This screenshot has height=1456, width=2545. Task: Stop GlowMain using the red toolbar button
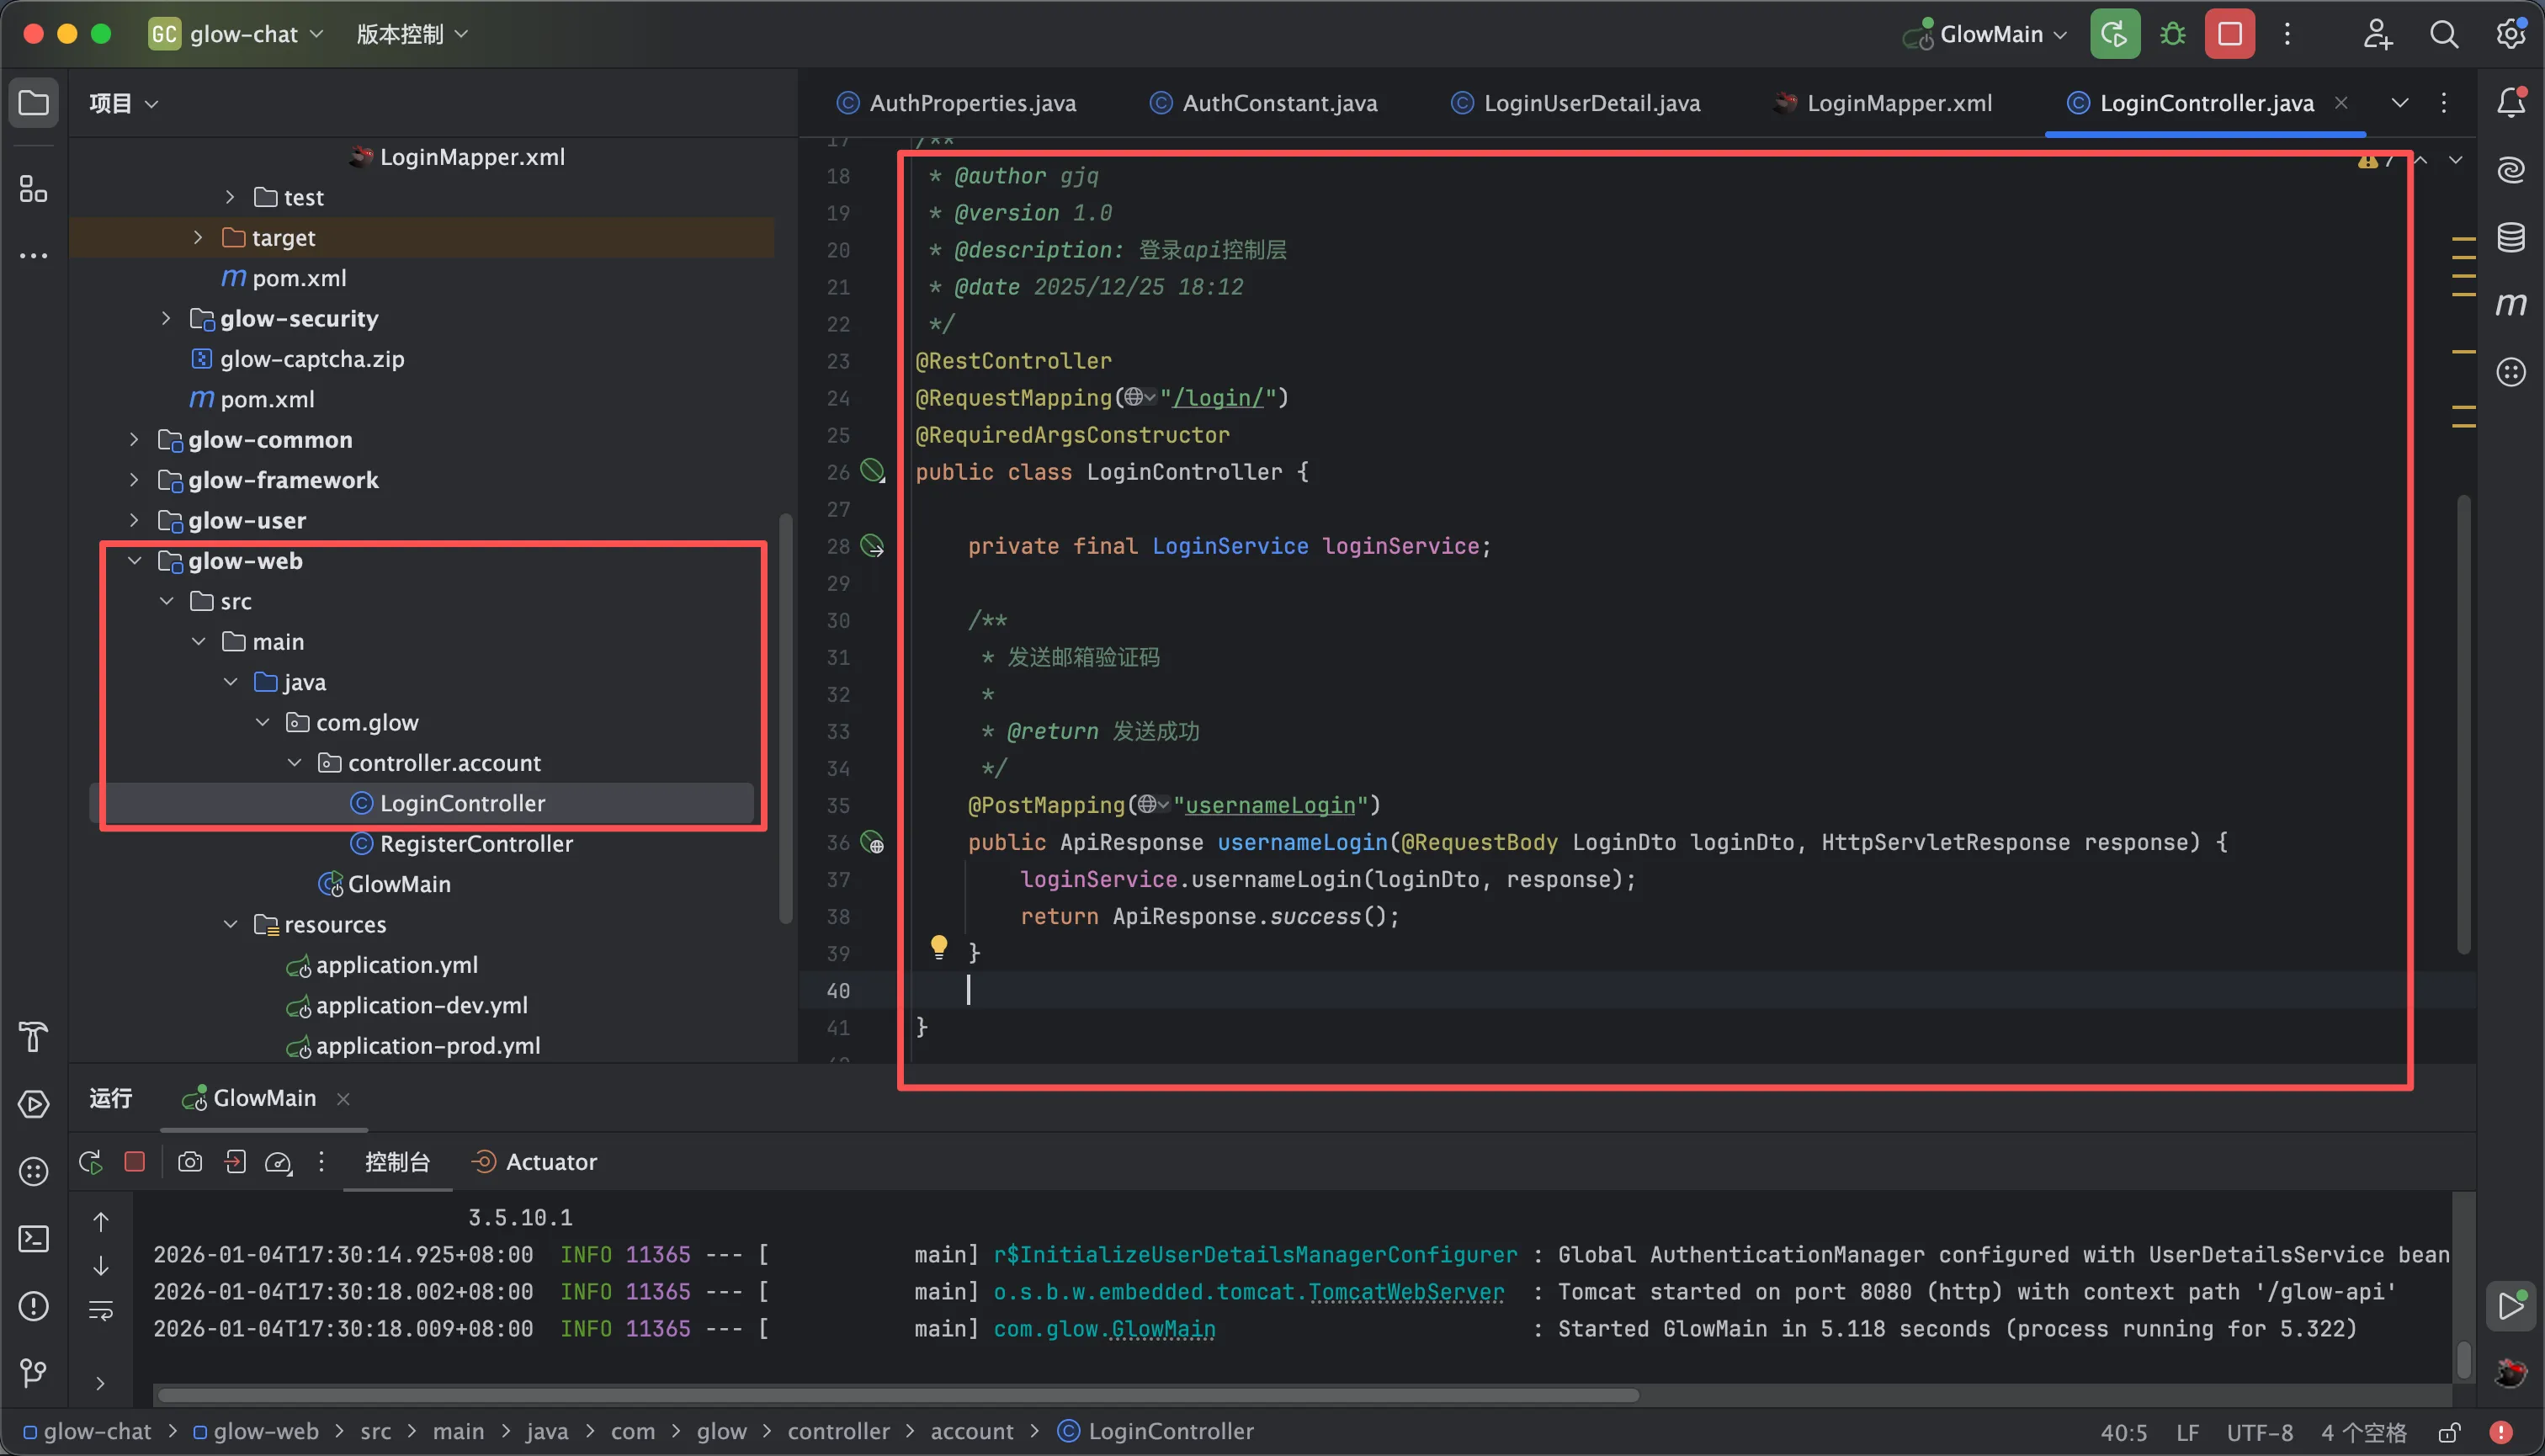point(2229,34)
